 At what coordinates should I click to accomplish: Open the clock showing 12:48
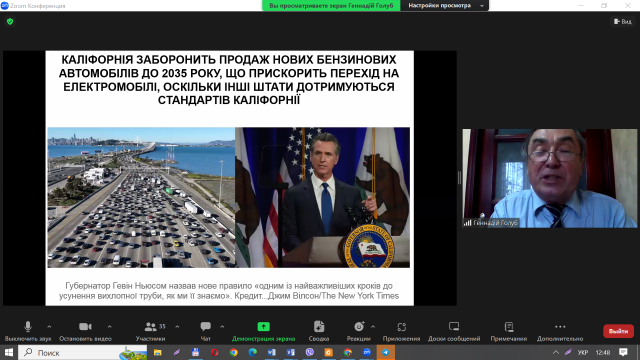[x=603, y=352]
